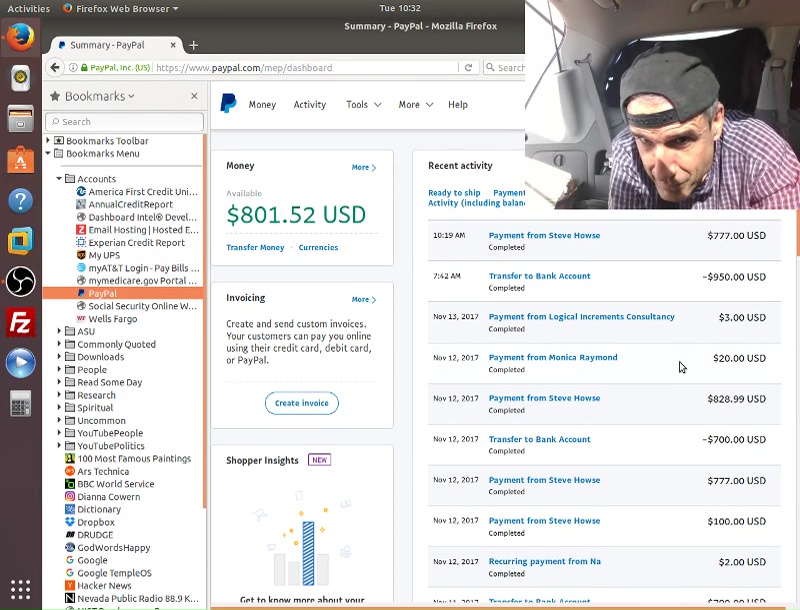Collapse the Bookmarks Menu folder
This screenshot has width=800, height=610.
pyautogui.click(x=48, y=153)
